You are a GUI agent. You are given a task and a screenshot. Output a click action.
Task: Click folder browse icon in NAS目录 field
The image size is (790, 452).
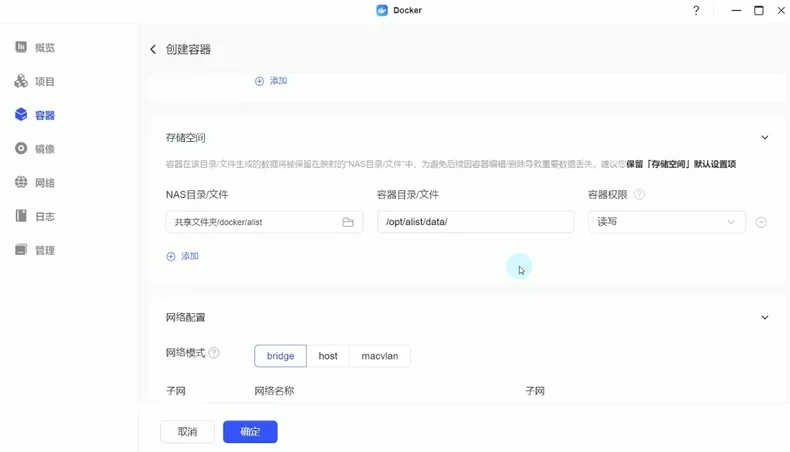348,222
